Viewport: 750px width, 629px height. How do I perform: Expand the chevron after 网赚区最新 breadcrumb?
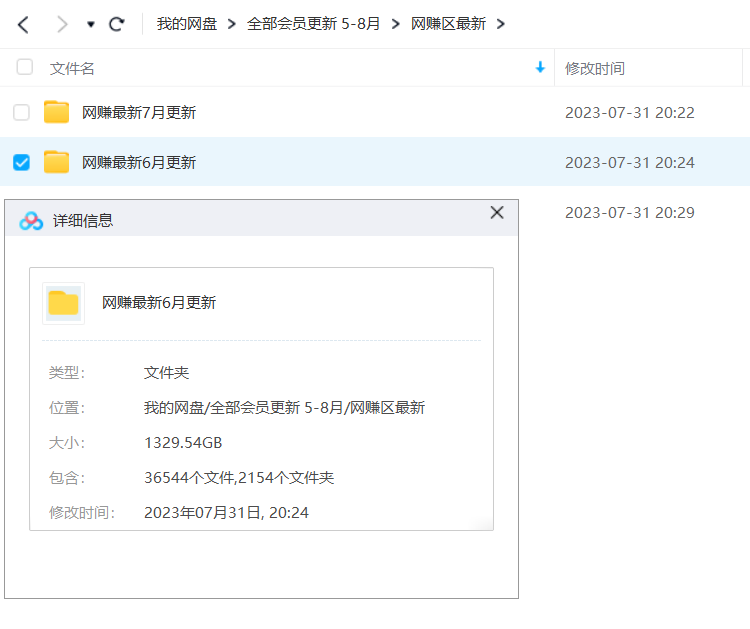point(501,24)
